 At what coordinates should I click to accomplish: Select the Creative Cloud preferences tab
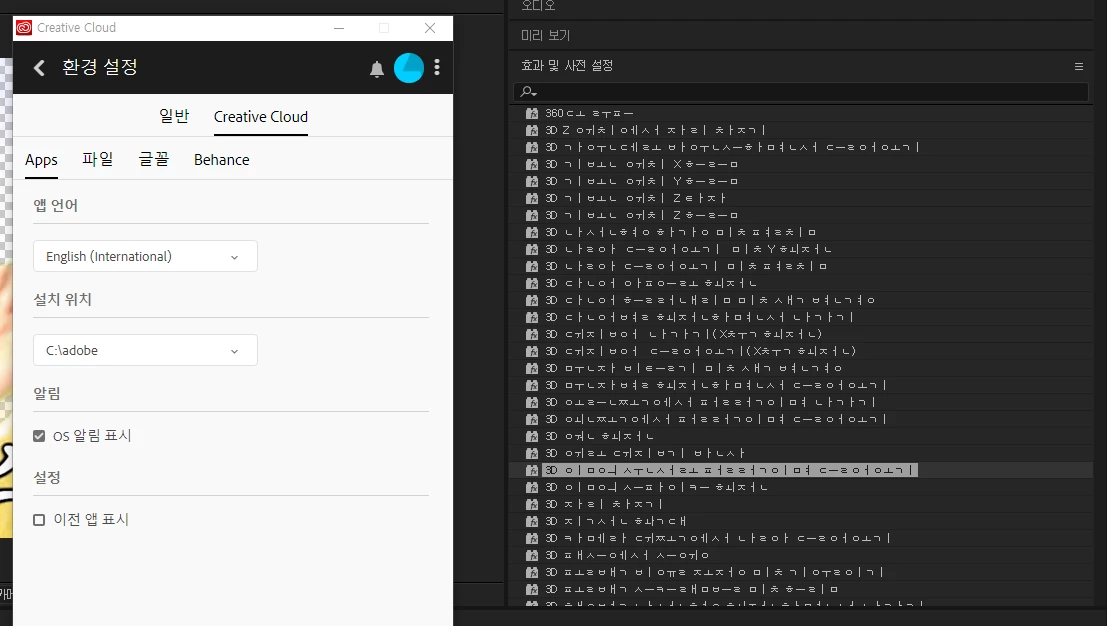[261, 117]
